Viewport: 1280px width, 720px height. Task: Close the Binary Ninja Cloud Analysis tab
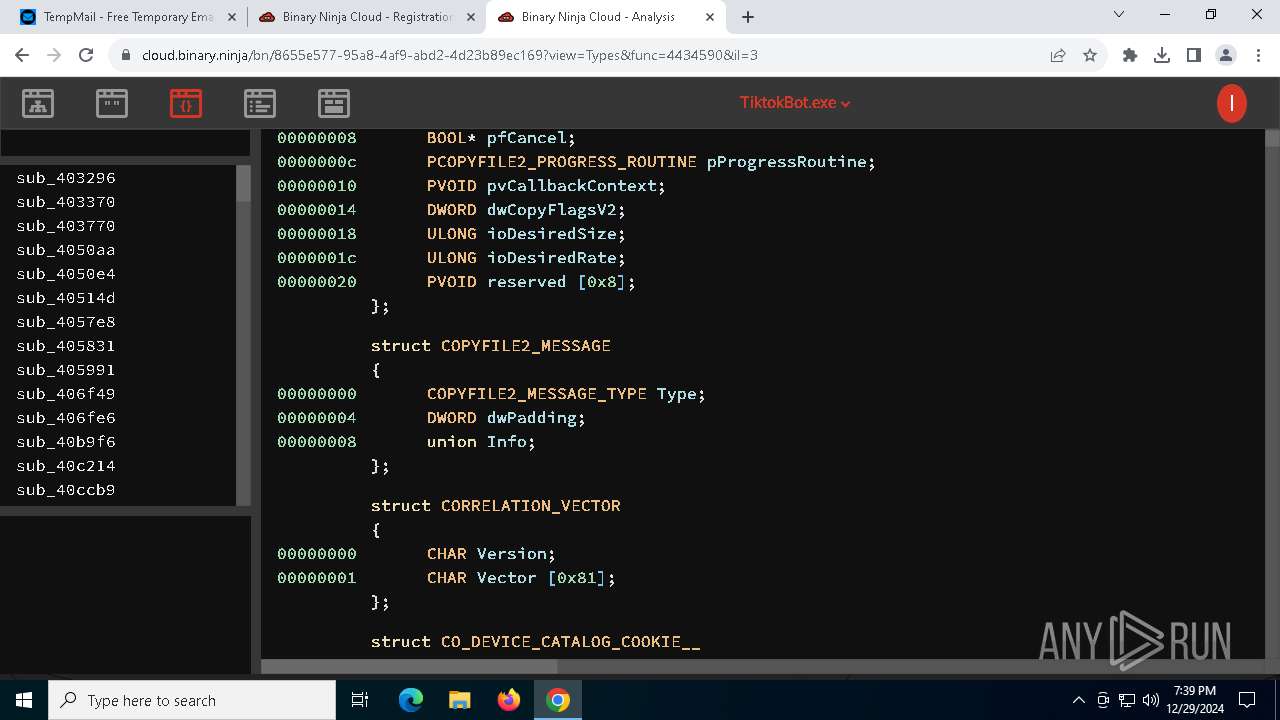coord(709,17)
